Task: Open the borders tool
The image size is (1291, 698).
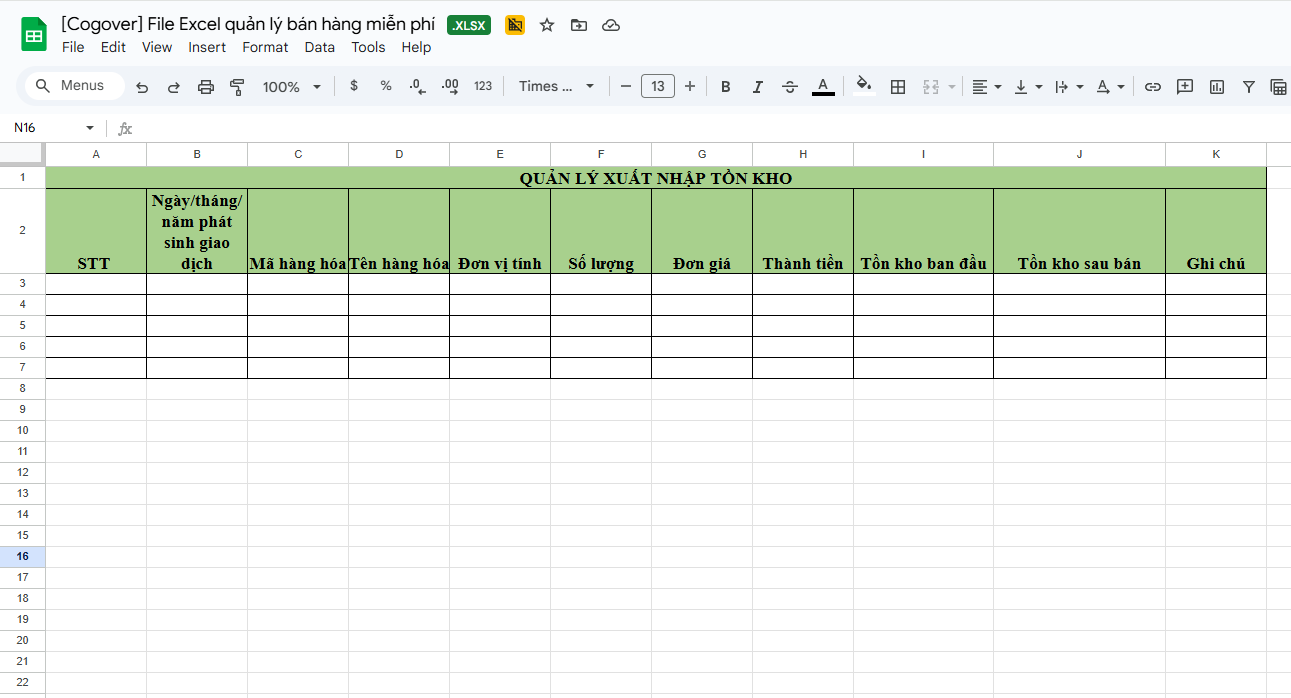Action: (898, 87)
